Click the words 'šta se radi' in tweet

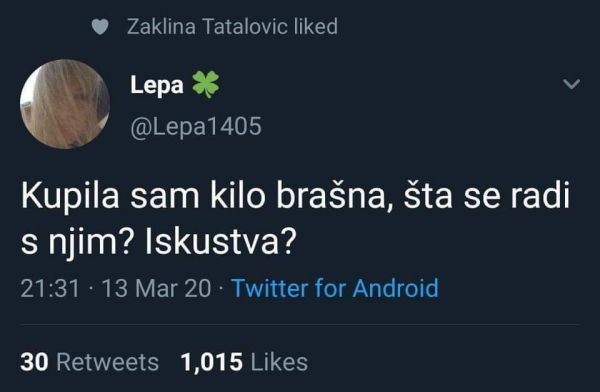[x=487, y=196]
